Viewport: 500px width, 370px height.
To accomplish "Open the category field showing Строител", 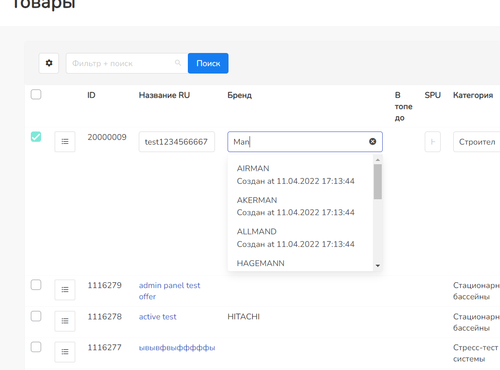I will point(476,142).
